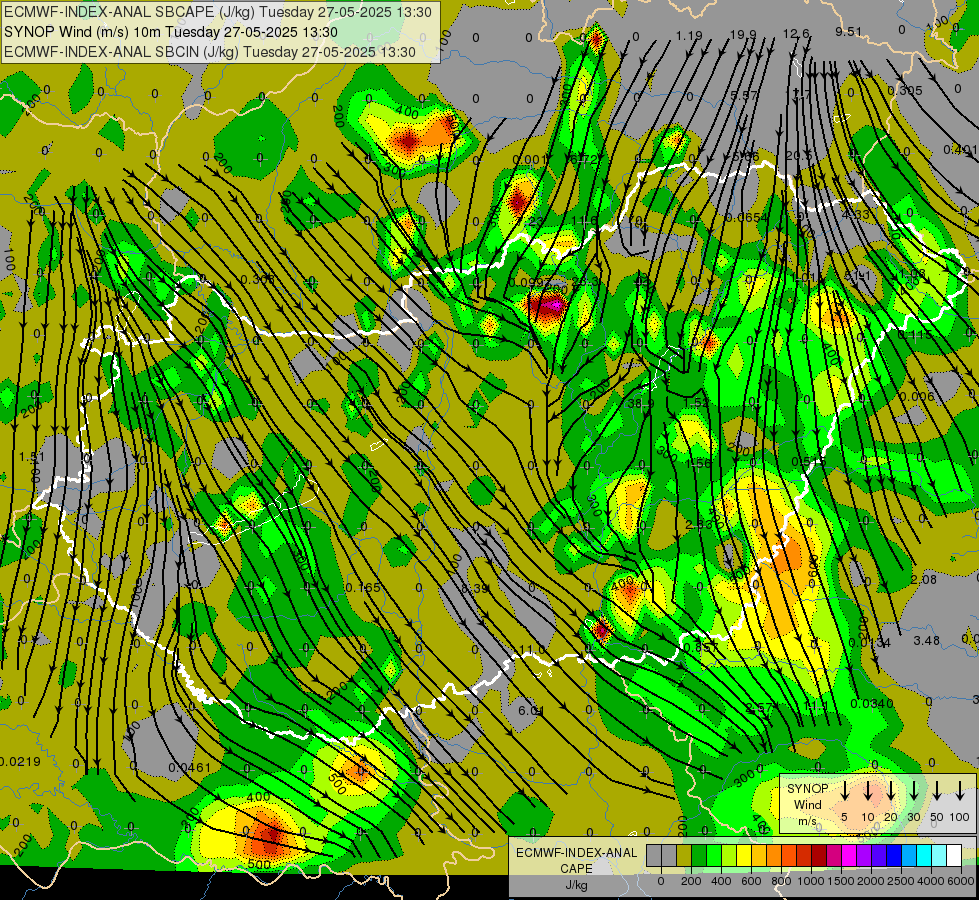Click the '0.165' map value
The width and height of the screenshot is (979, 900).
363,587
